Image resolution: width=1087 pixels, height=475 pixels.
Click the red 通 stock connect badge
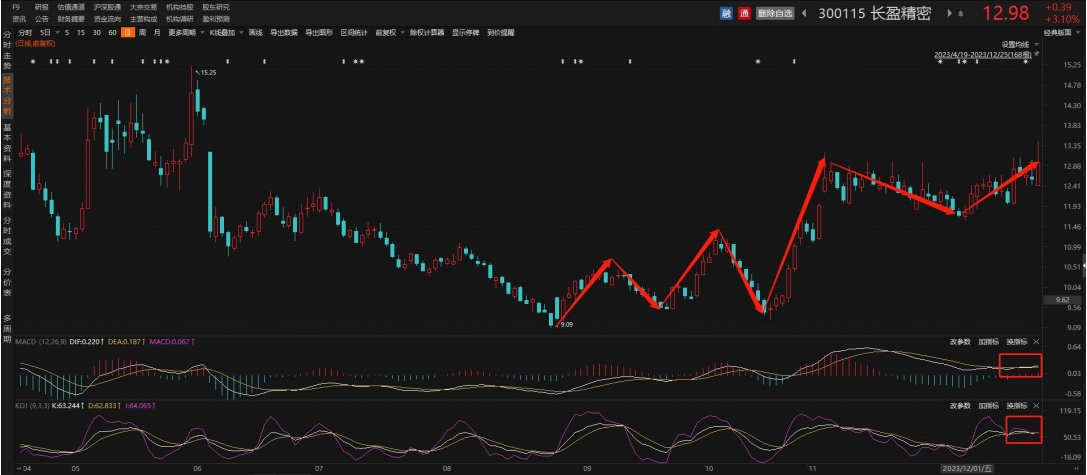pos(742,13)
